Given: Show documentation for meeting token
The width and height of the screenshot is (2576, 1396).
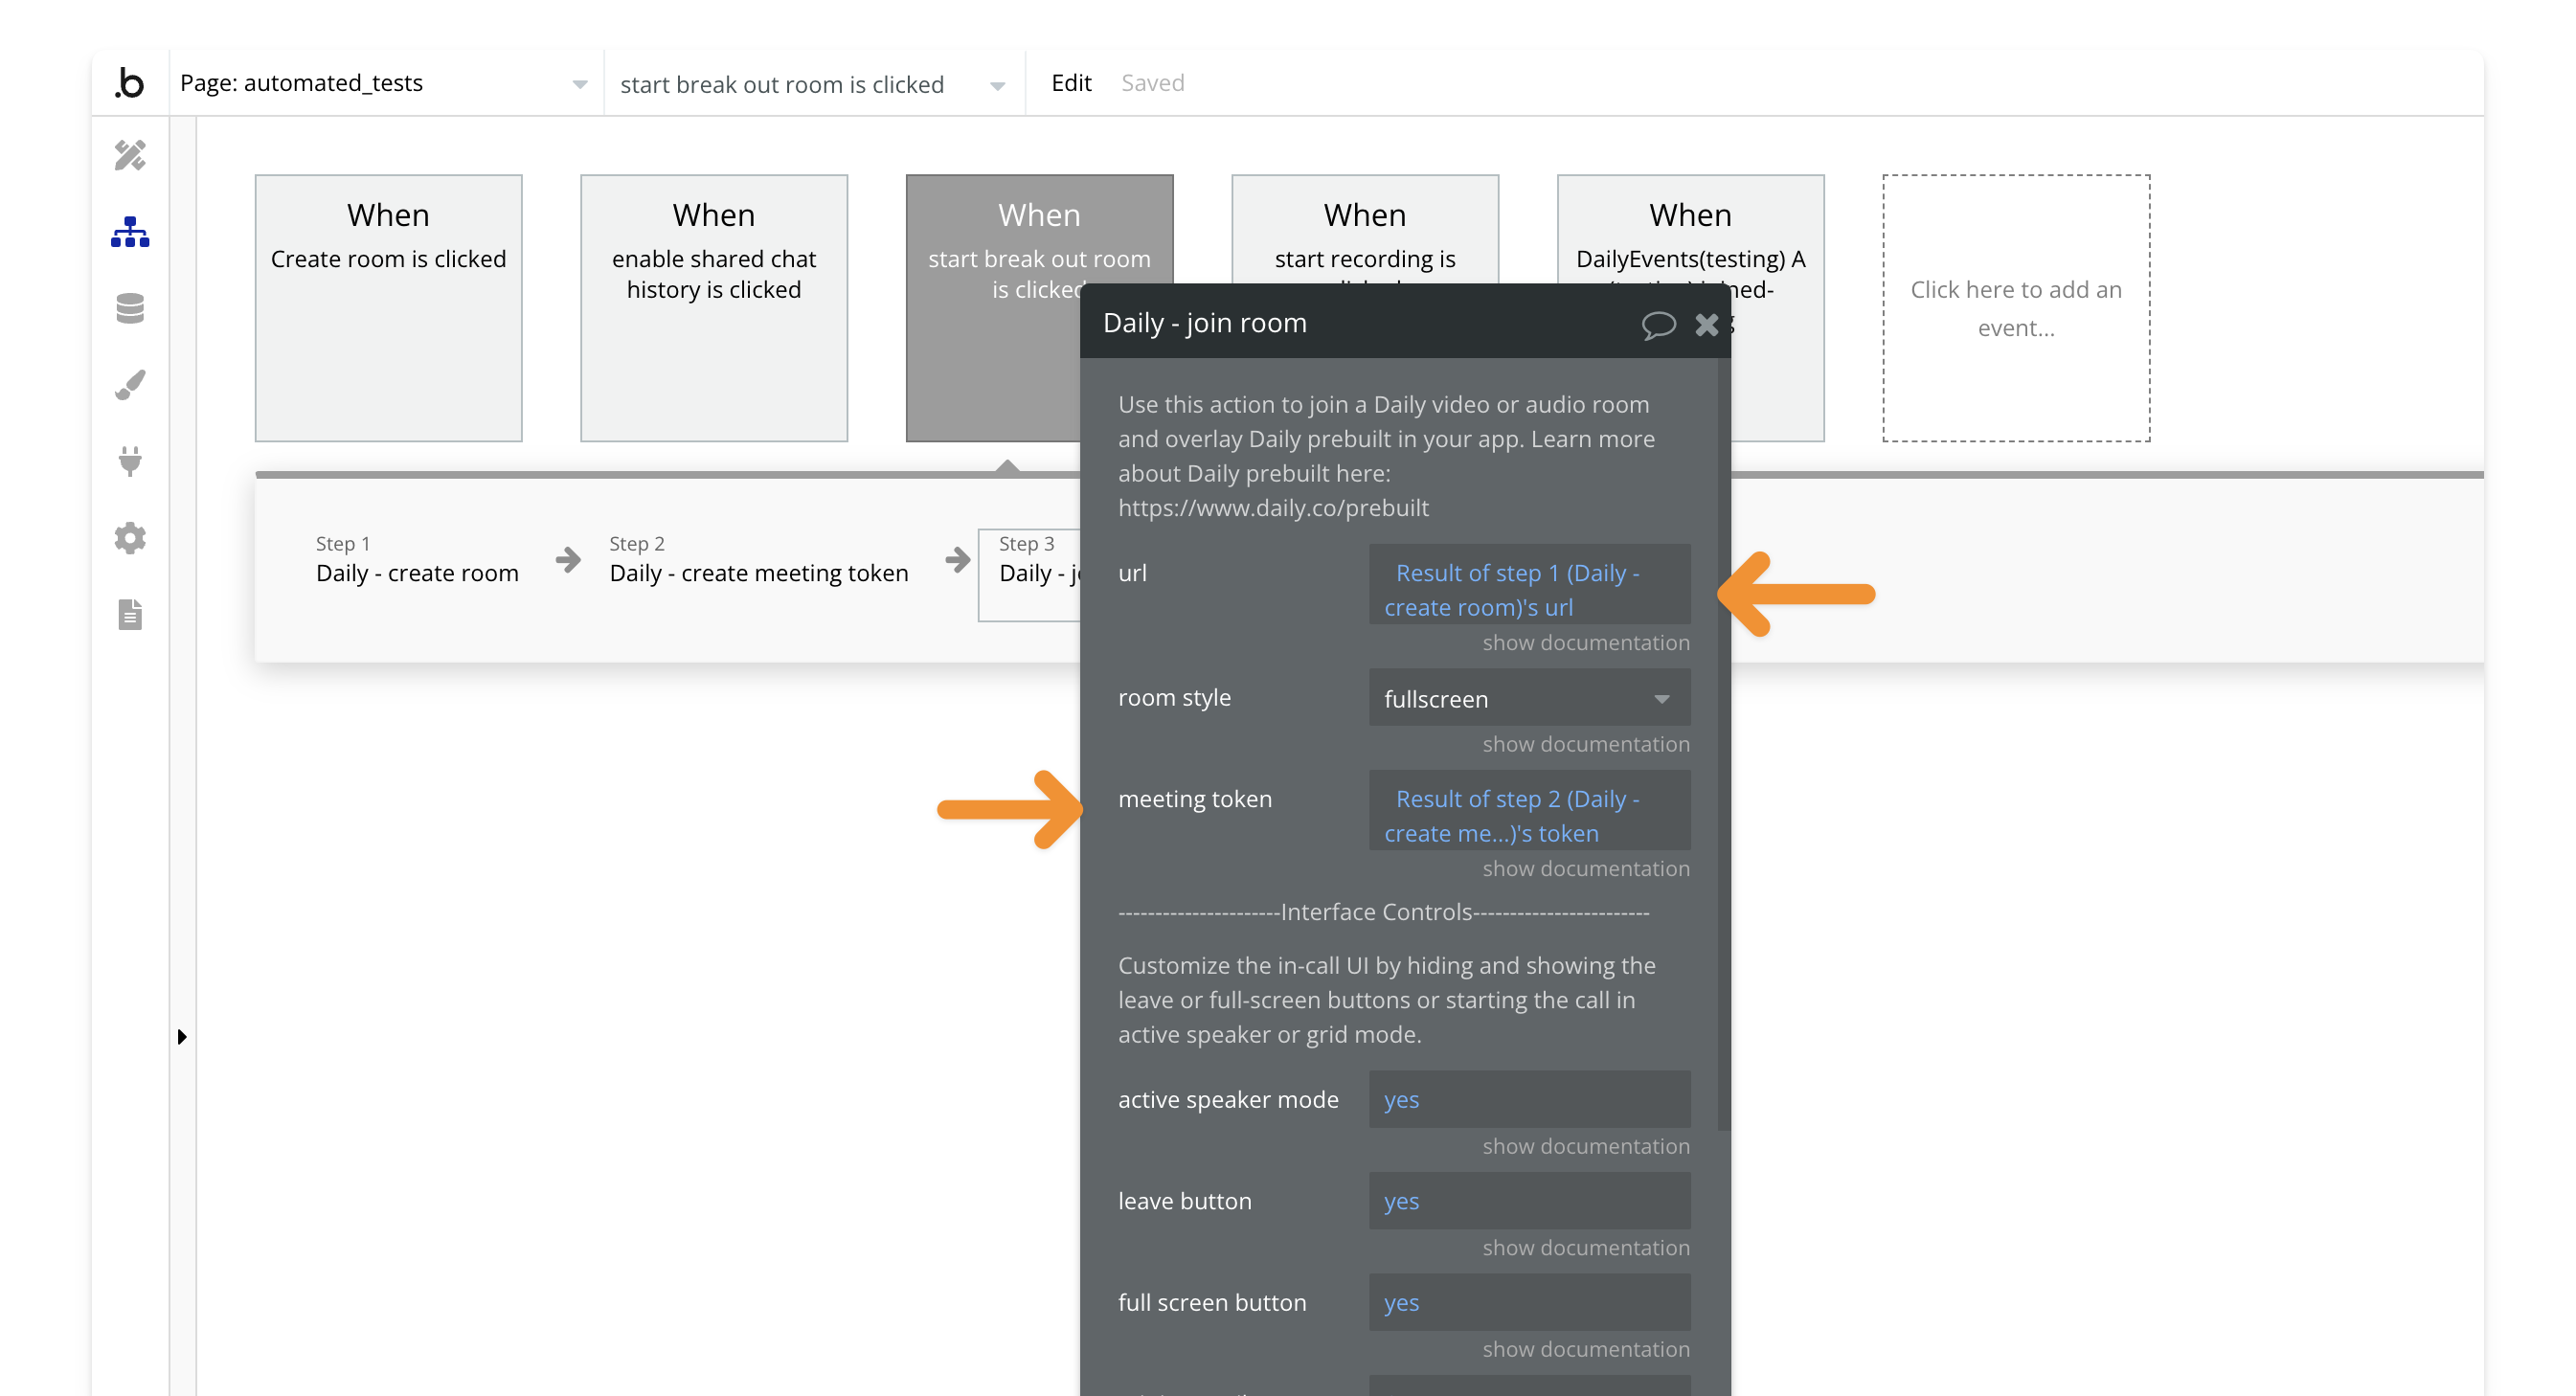Looking at the screenshot, I should tap(1586, 868).
